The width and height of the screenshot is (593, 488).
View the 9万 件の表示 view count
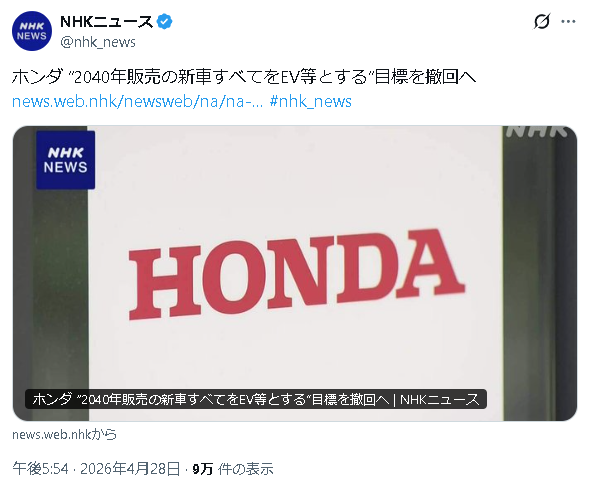[233, 469]
